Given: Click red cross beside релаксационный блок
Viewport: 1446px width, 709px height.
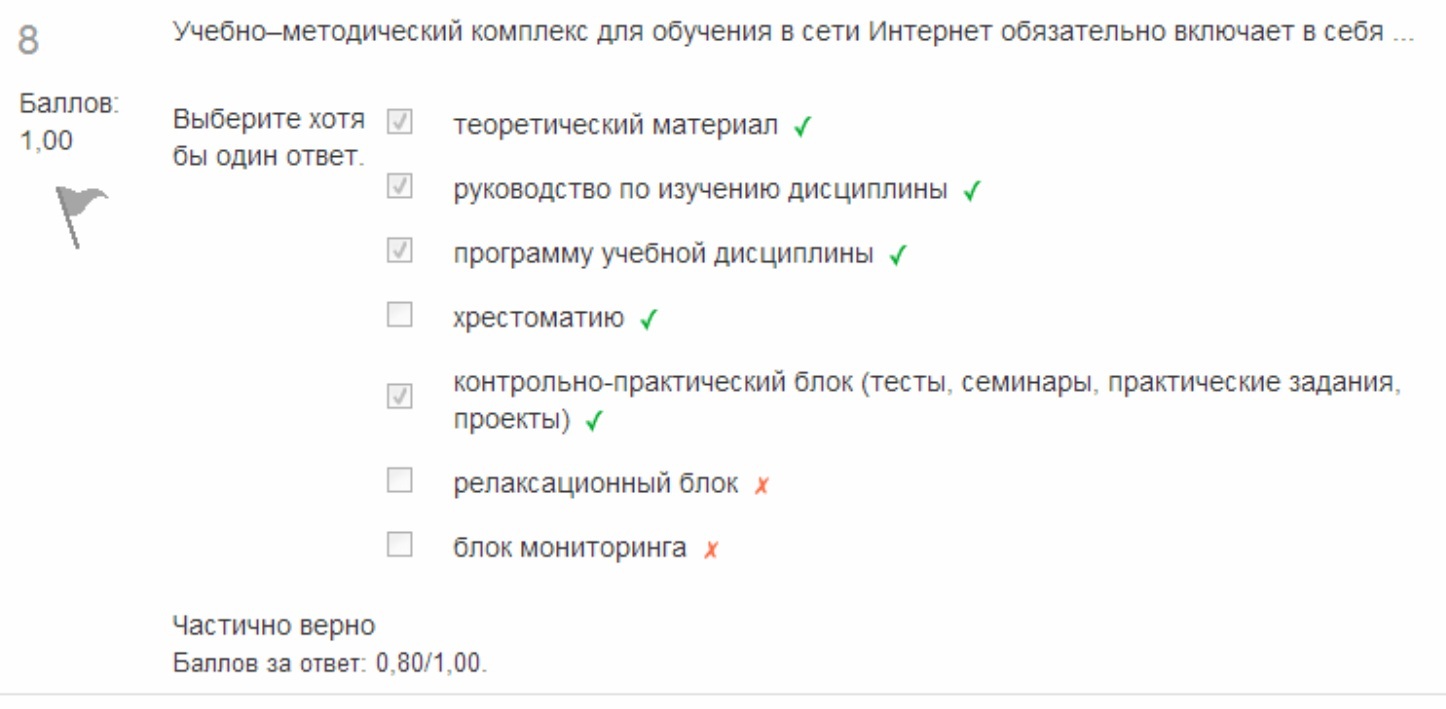Looking at the screenshot, I should [x=762, y=487].
